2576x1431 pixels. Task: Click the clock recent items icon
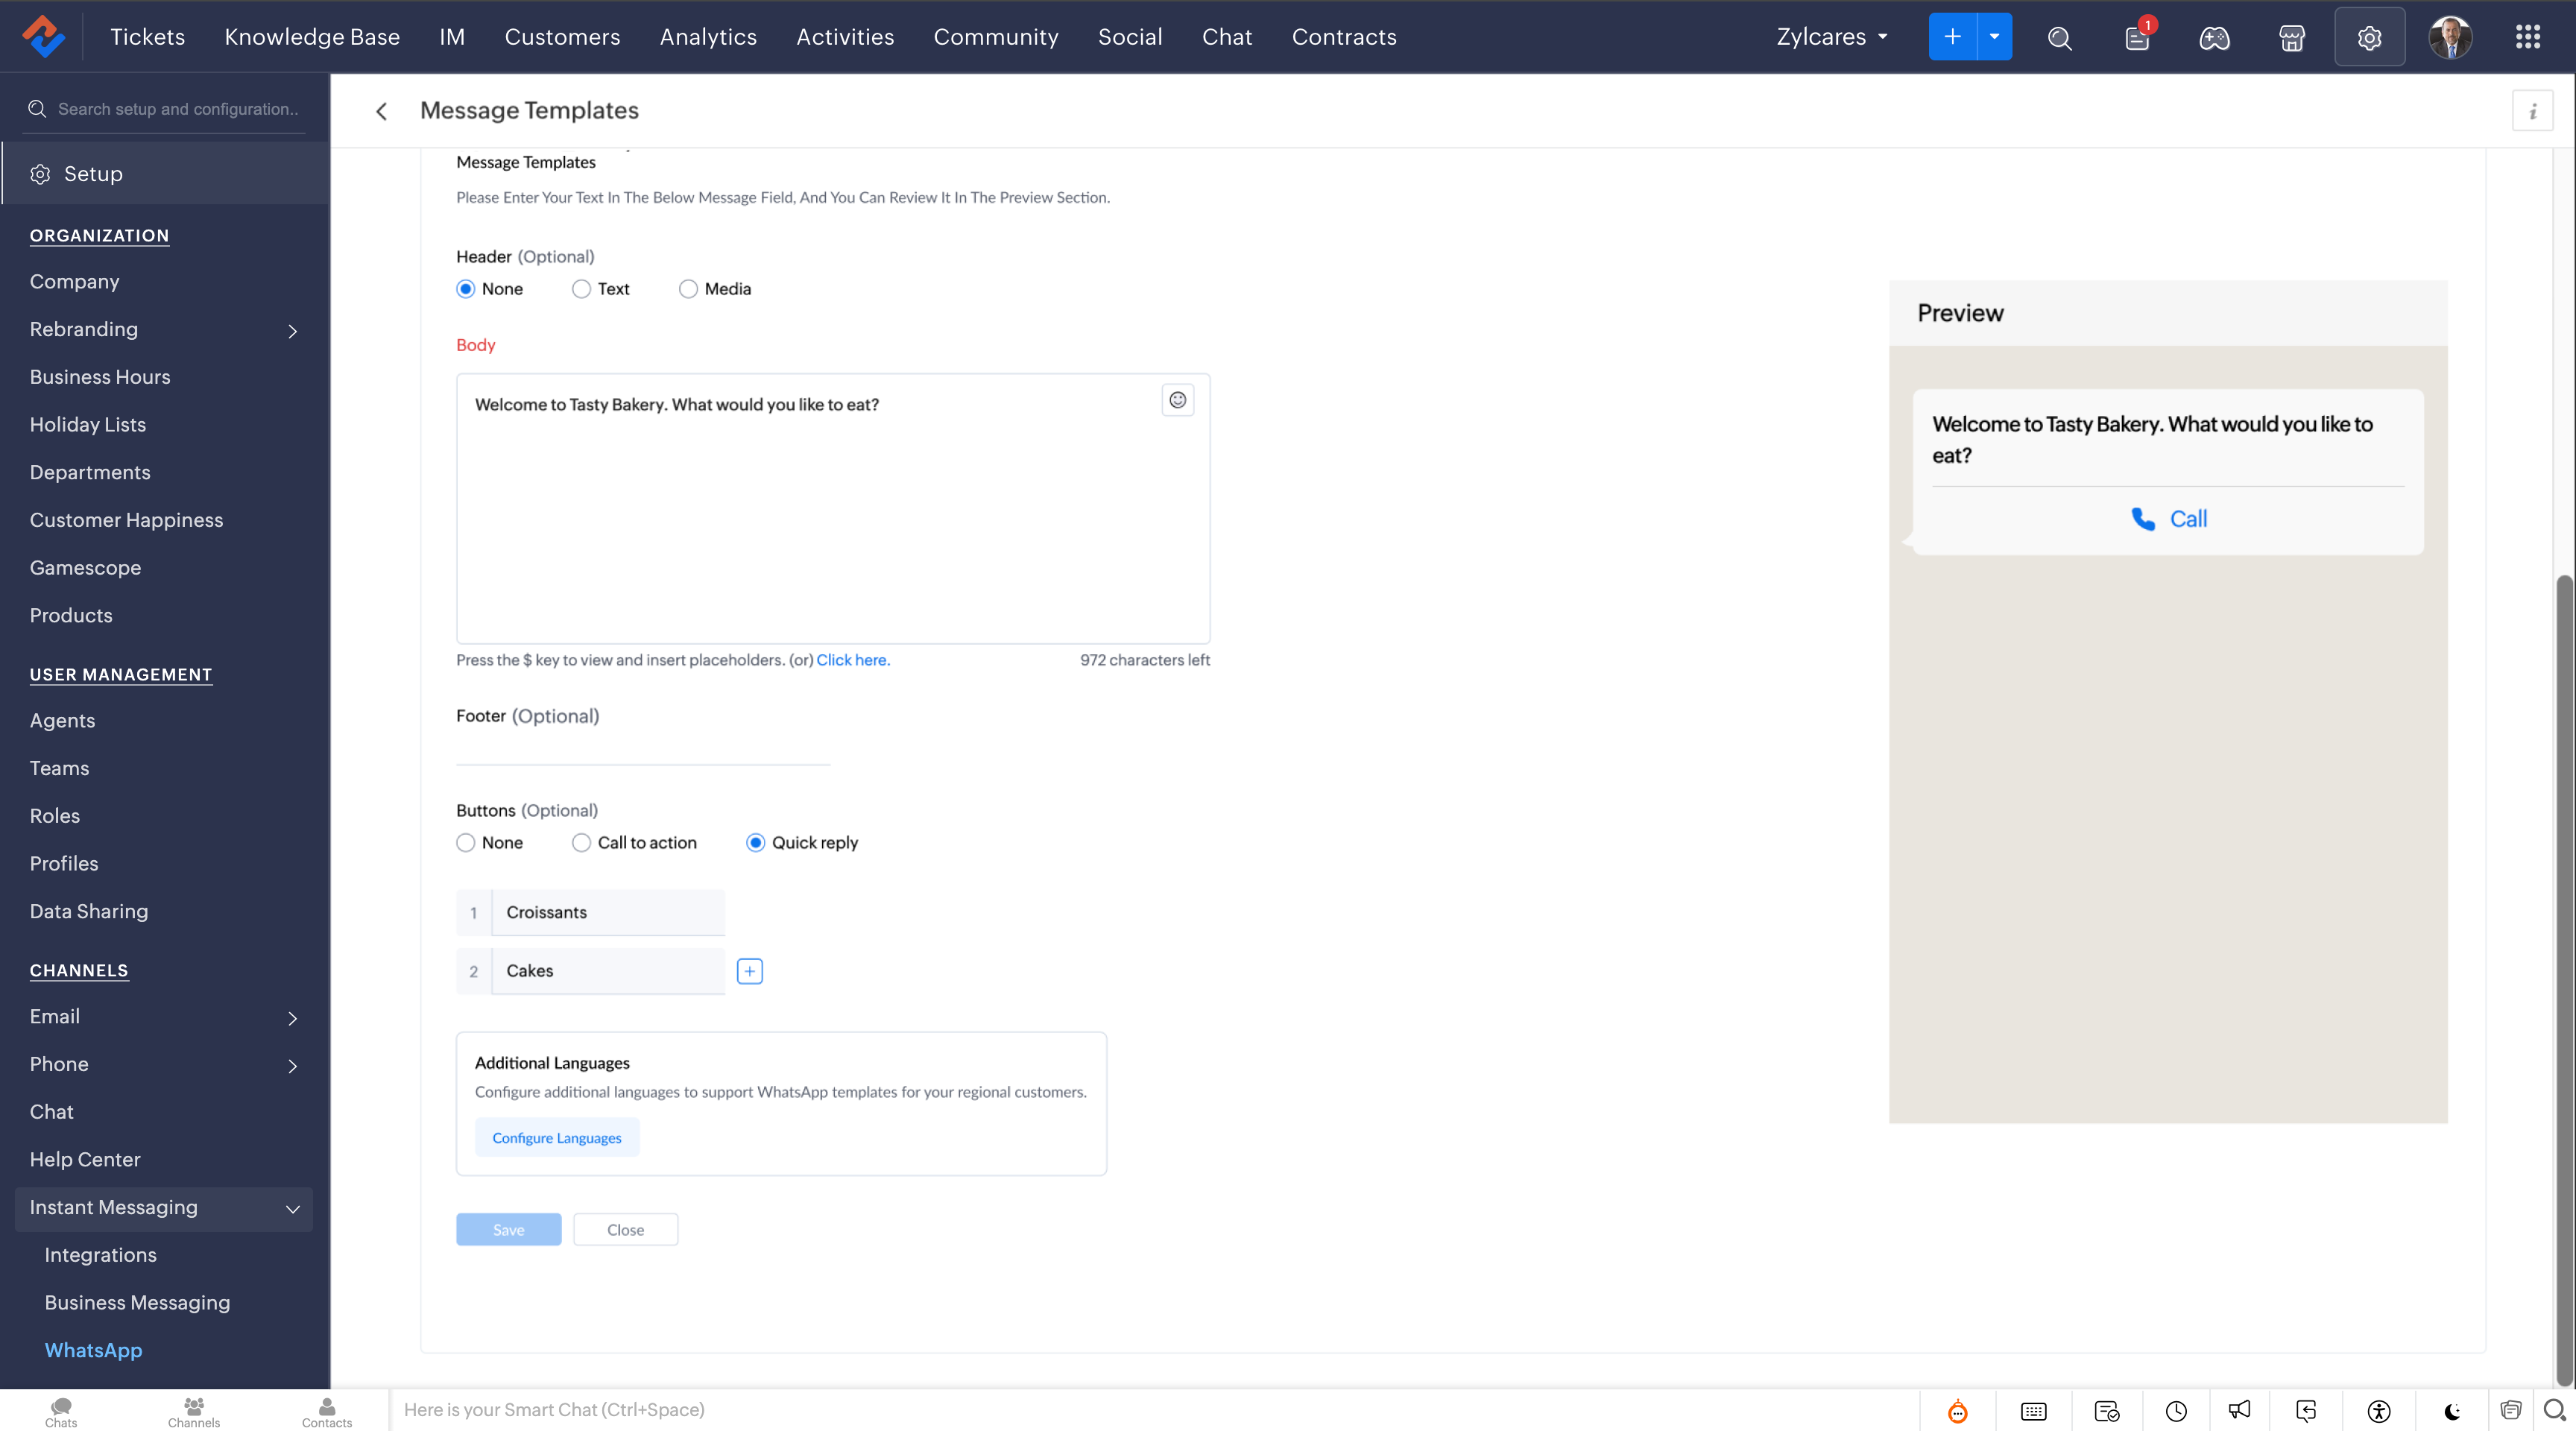[x=2176, y=1411]
